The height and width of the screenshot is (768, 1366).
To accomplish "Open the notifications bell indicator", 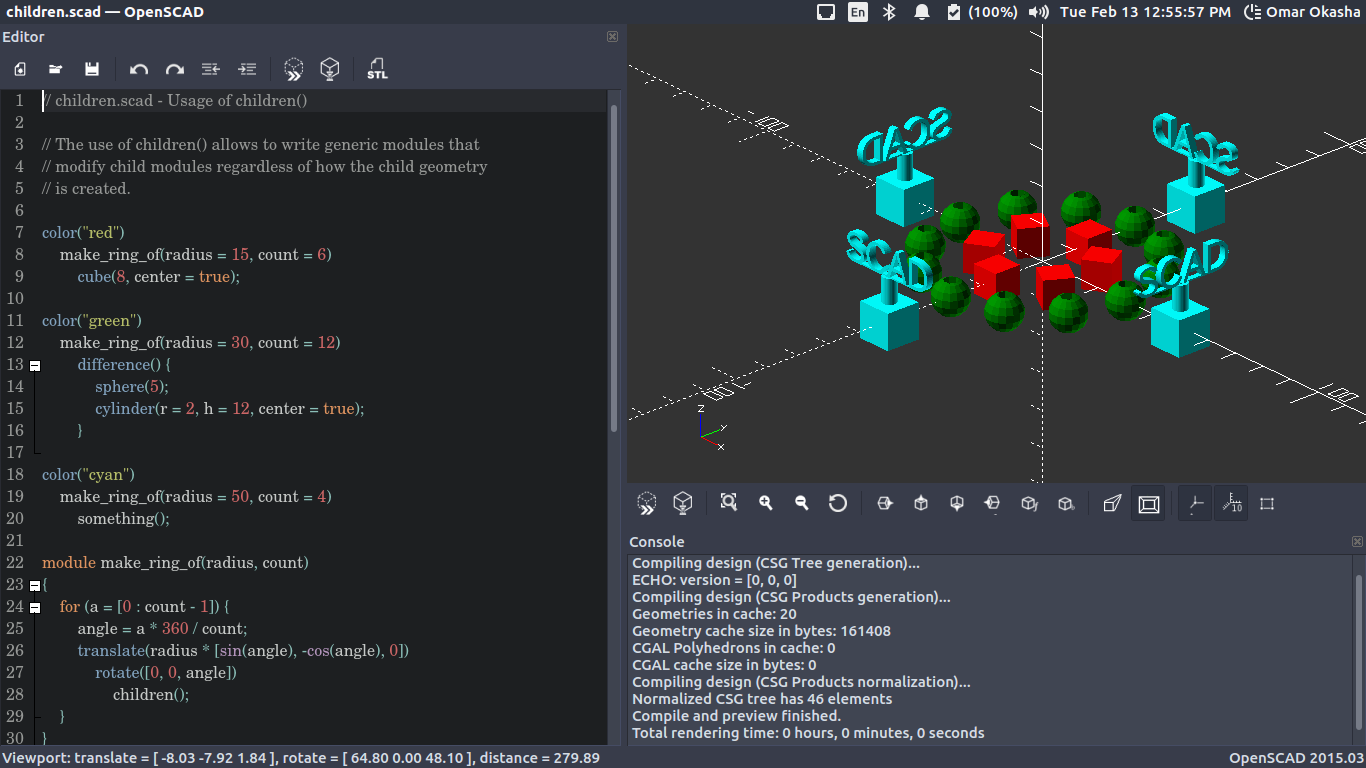I will 921,12.
